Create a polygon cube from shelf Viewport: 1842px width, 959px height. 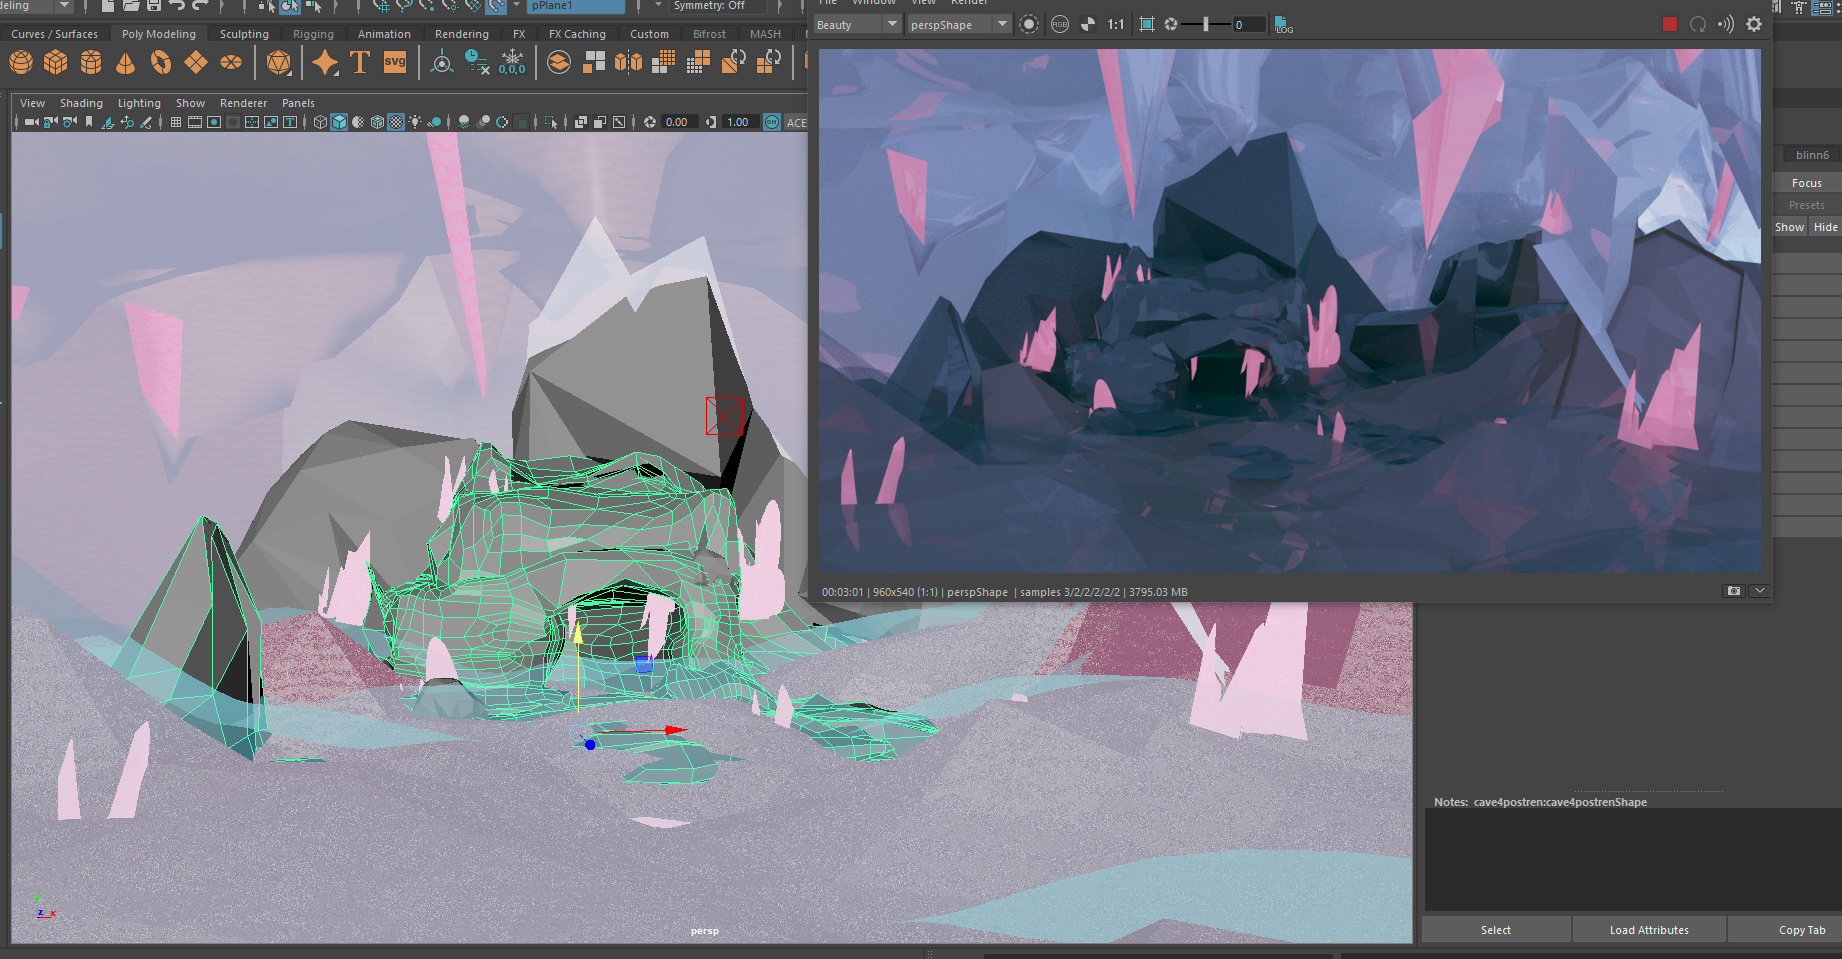(x=56, y=63)
